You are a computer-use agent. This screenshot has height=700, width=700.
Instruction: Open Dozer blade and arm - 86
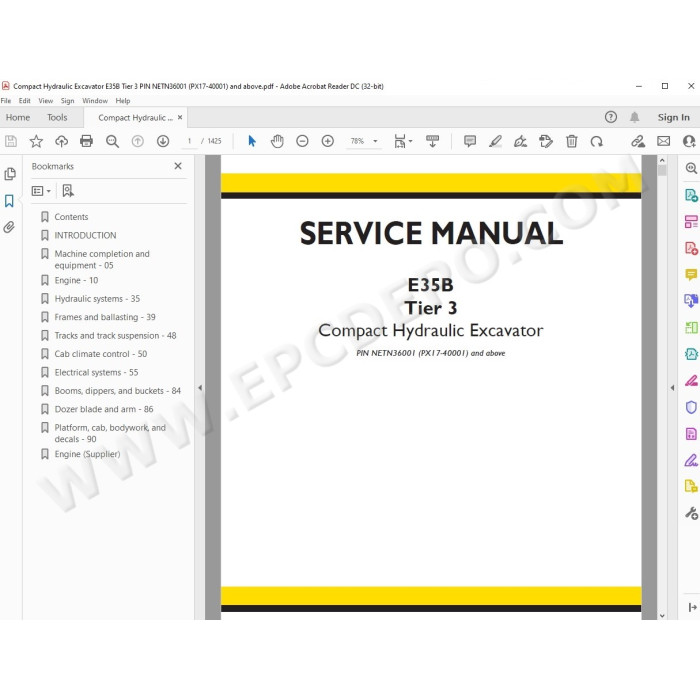pyautogui.click(x=104, y=409)
